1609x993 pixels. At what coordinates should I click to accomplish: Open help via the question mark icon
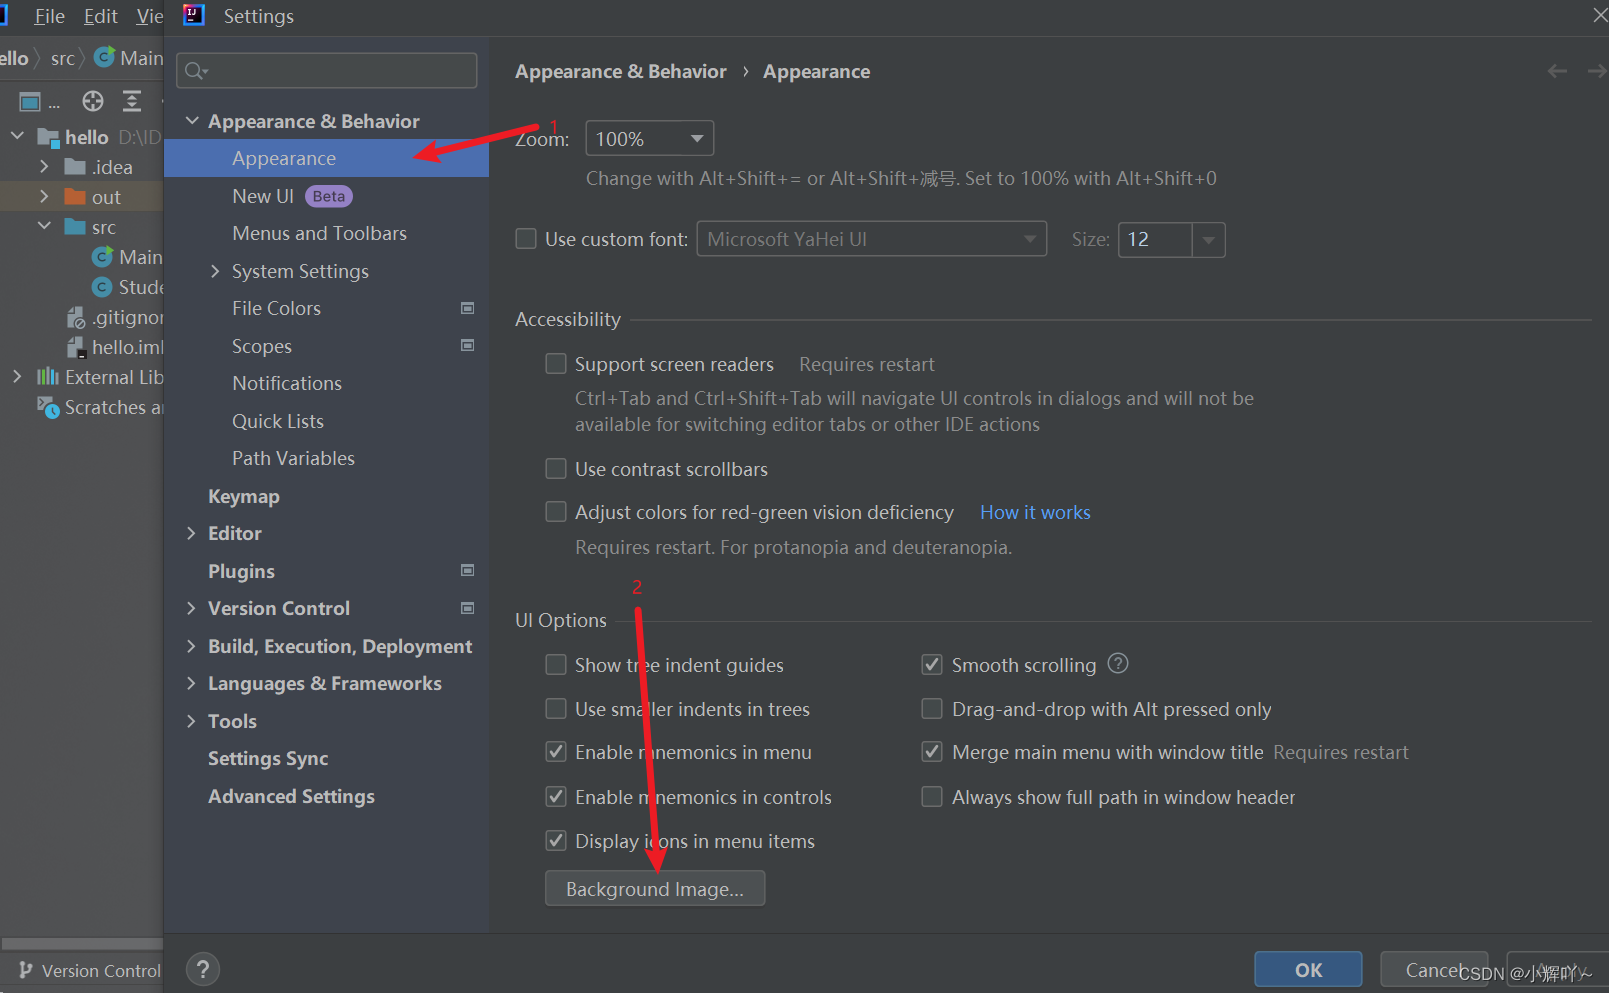point(202,968)
